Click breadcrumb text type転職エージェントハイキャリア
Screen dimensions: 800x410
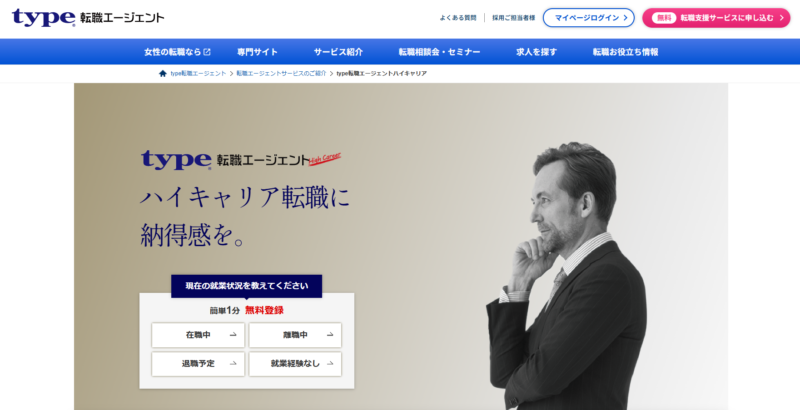(x=382, y=73)
